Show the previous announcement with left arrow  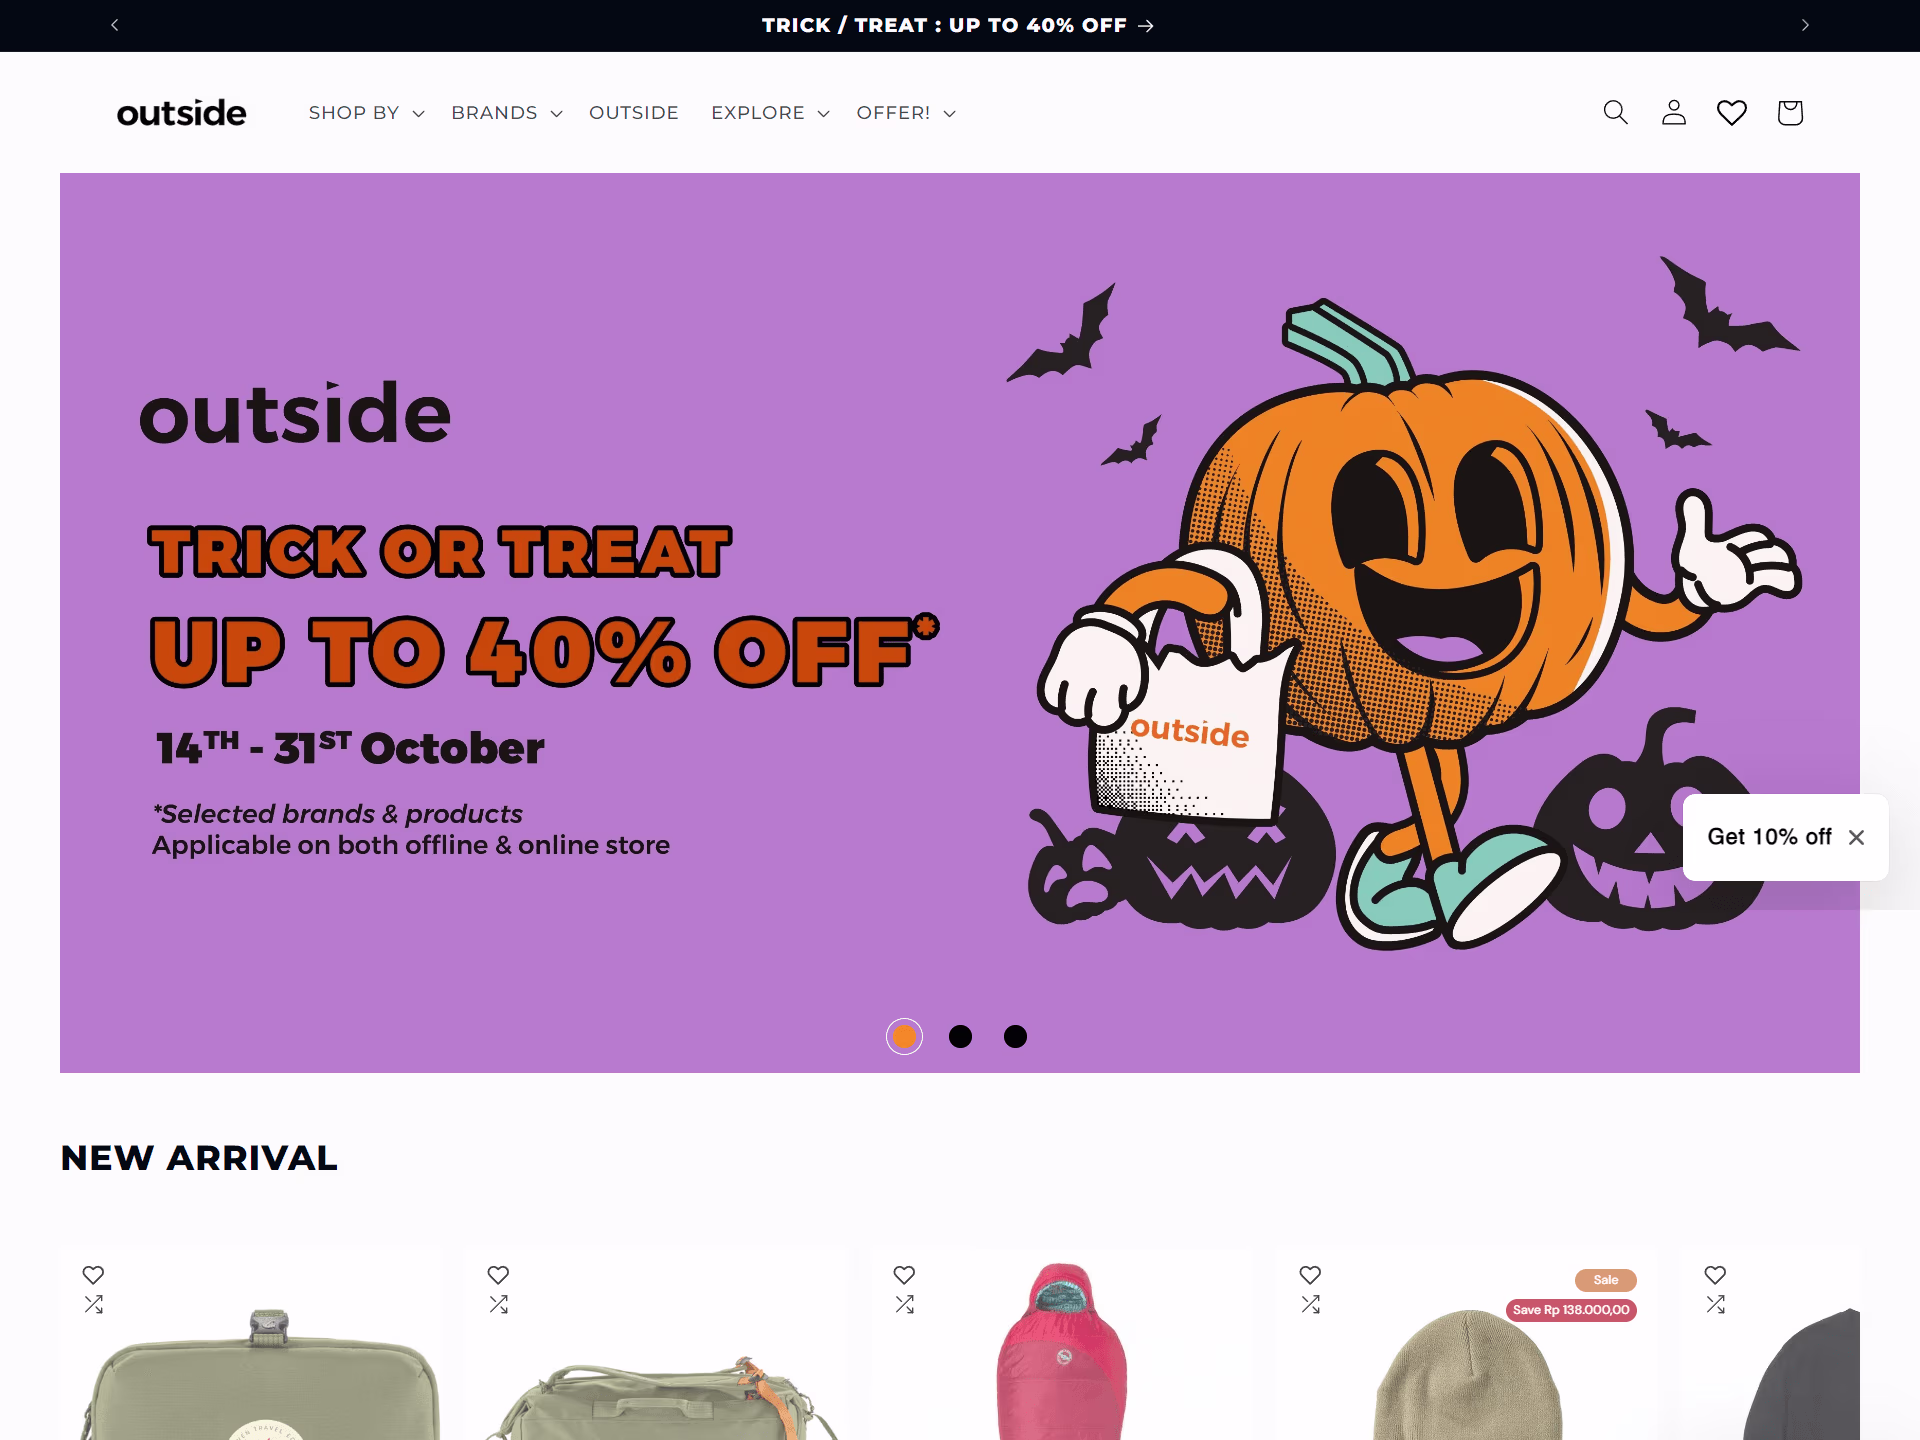115,25
